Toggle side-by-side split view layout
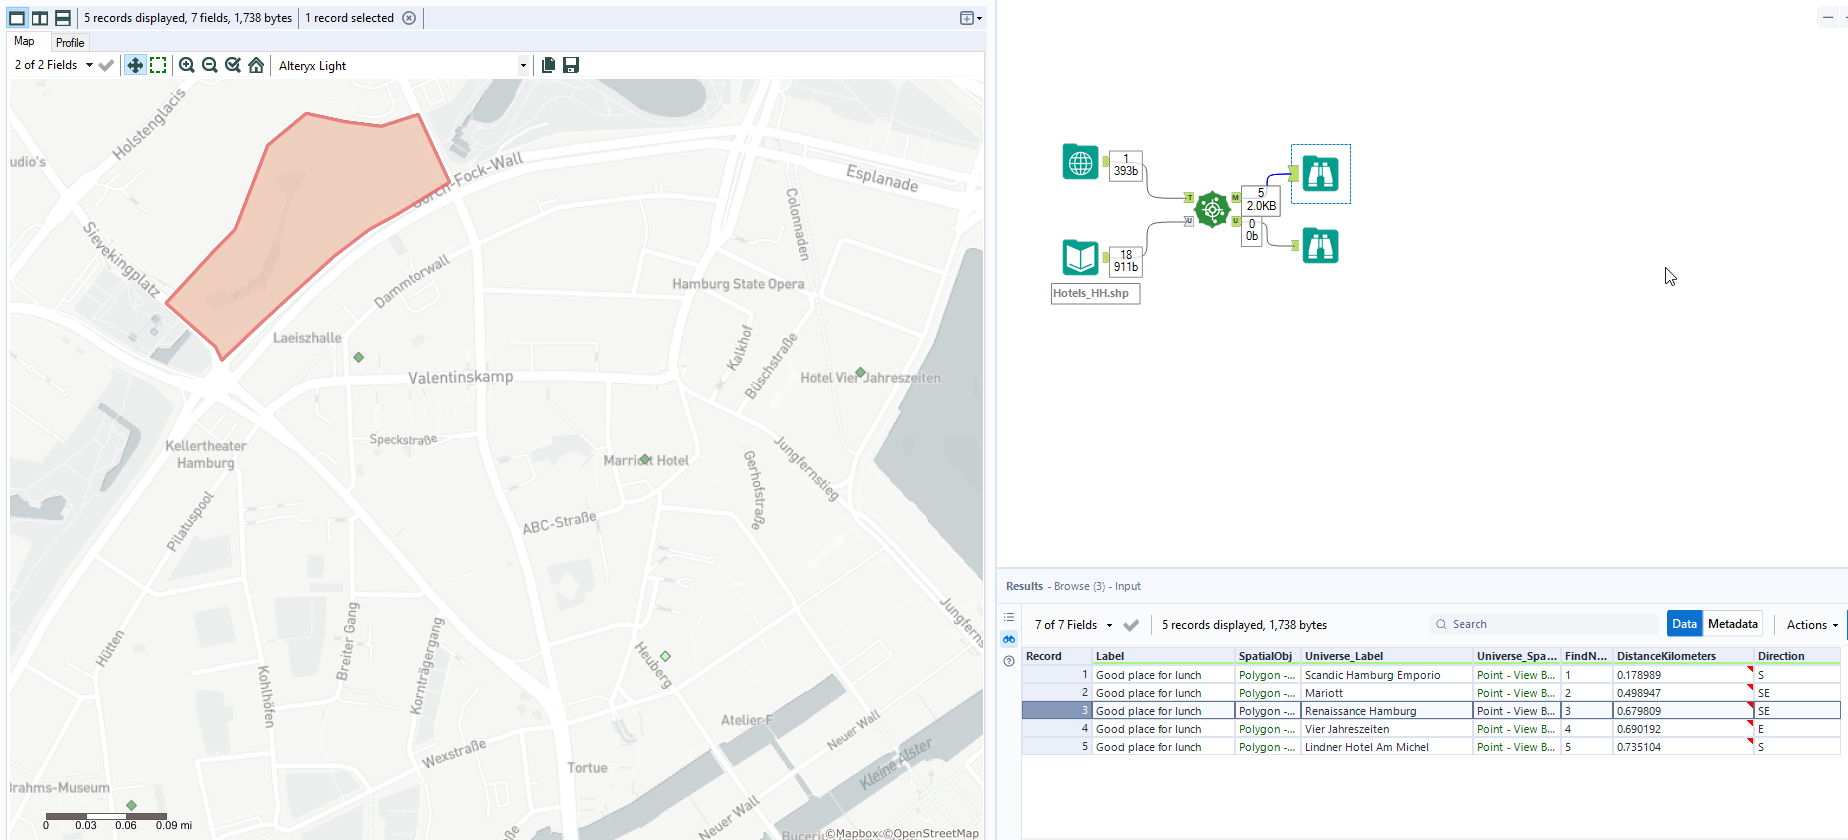 pyautogui.click(x=40, y=18)
